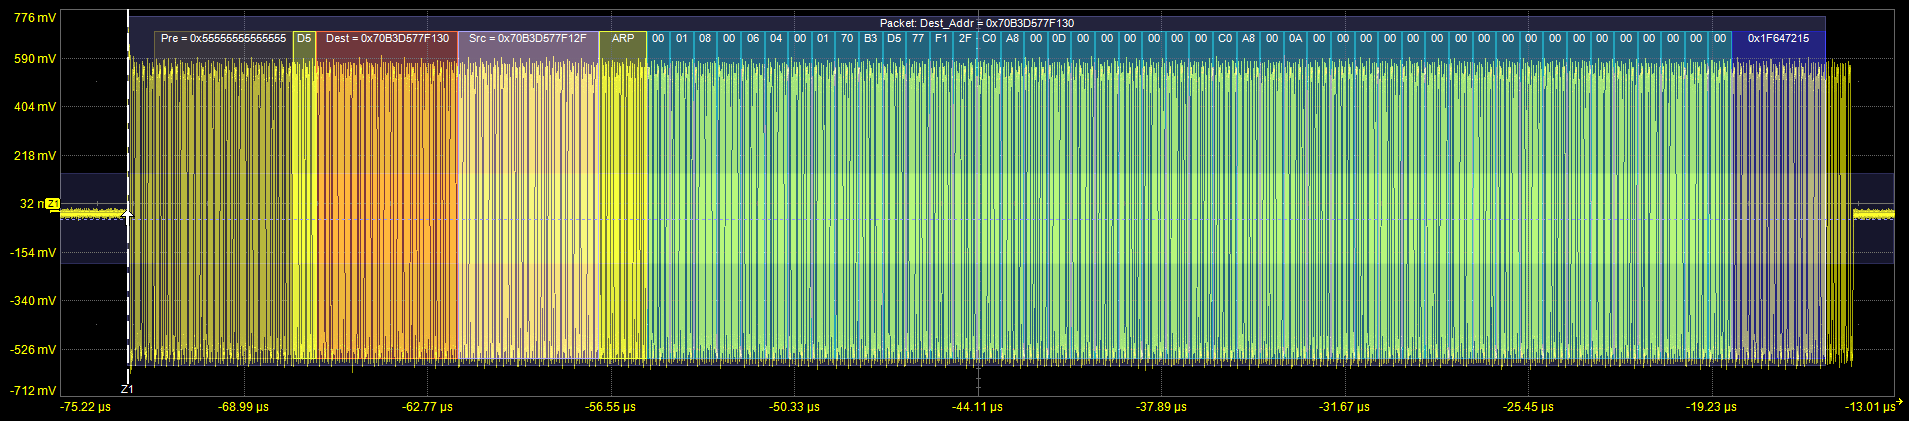Click the ARP ethertype decode field
Viewport: 1909px width, 421px height.
pyautogui.click(x=623, y=39)
